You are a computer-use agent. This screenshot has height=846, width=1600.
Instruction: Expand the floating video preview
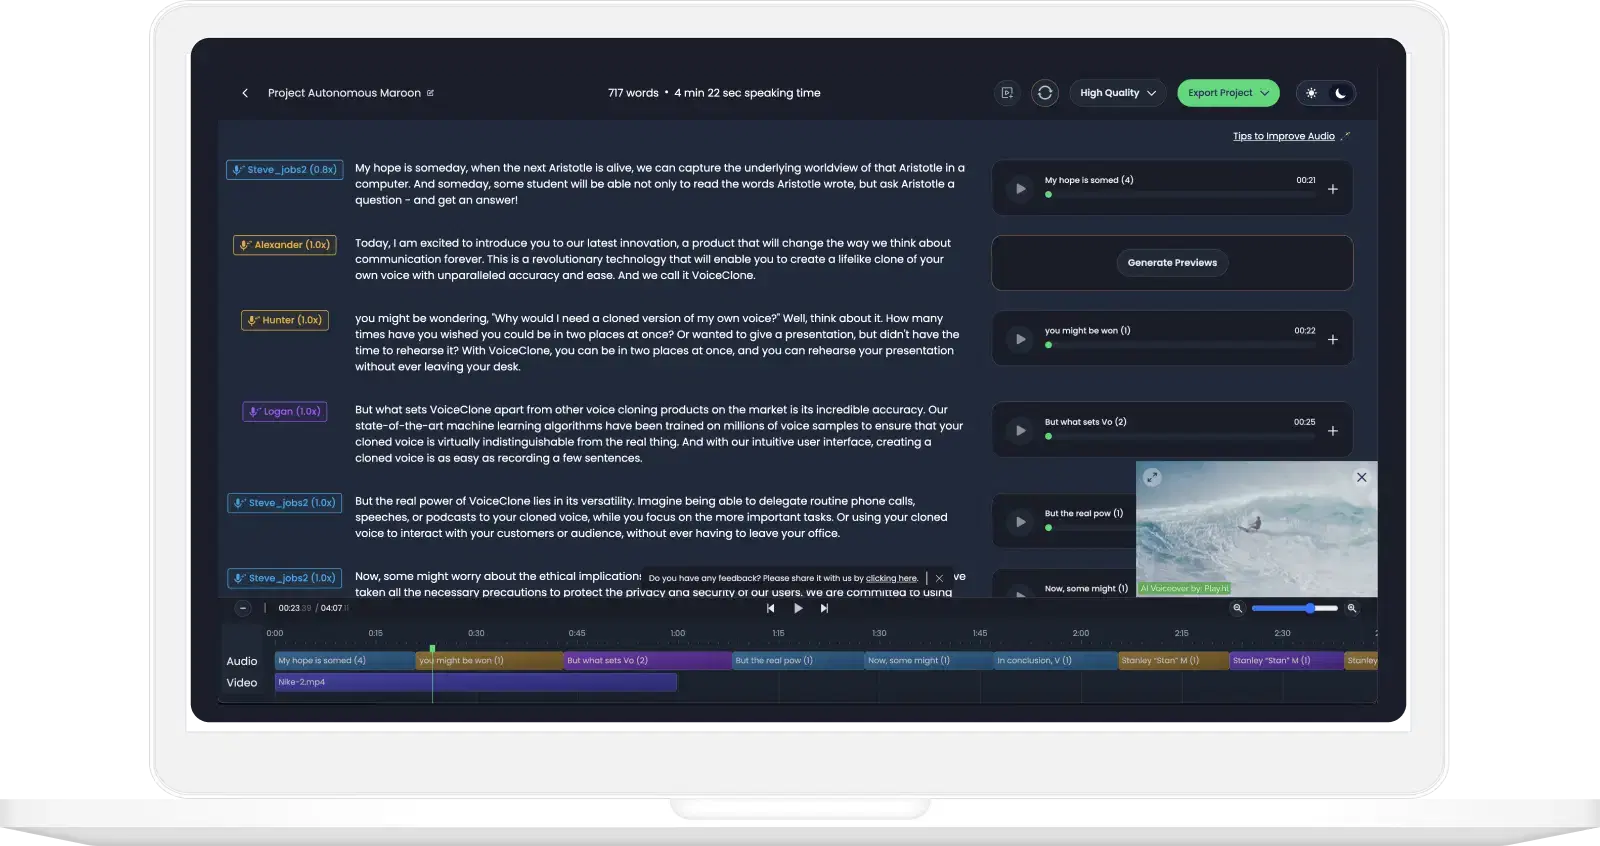point(1152,478)
